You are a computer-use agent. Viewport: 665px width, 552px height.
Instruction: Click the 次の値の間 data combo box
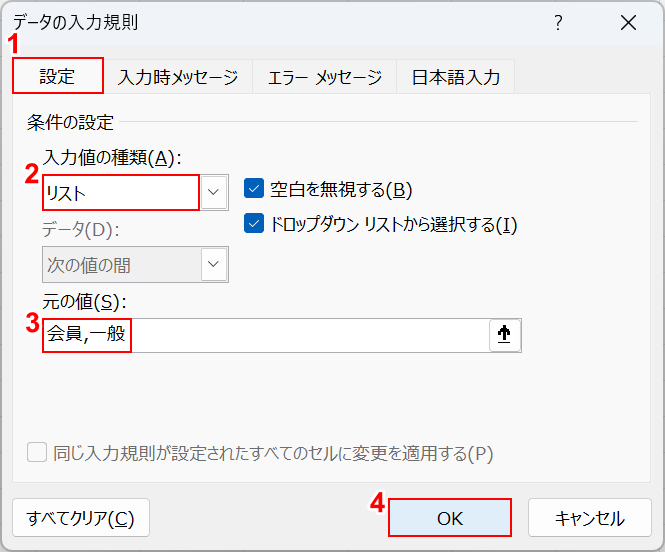click(120, 265)
